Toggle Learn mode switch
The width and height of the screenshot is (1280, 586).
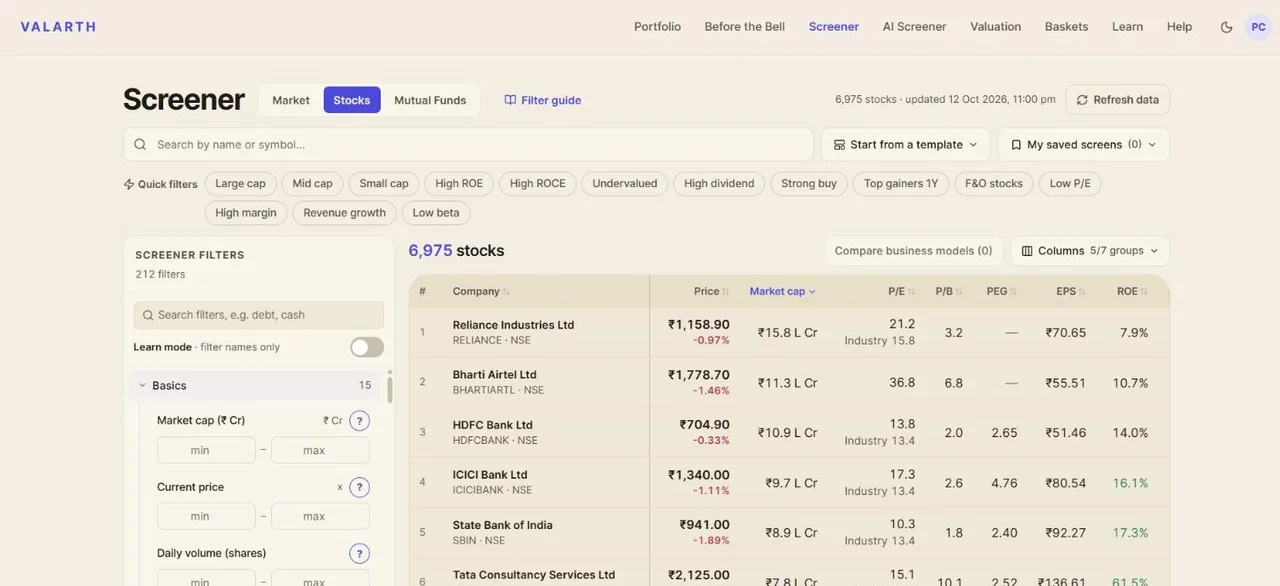tap(367, 347)
